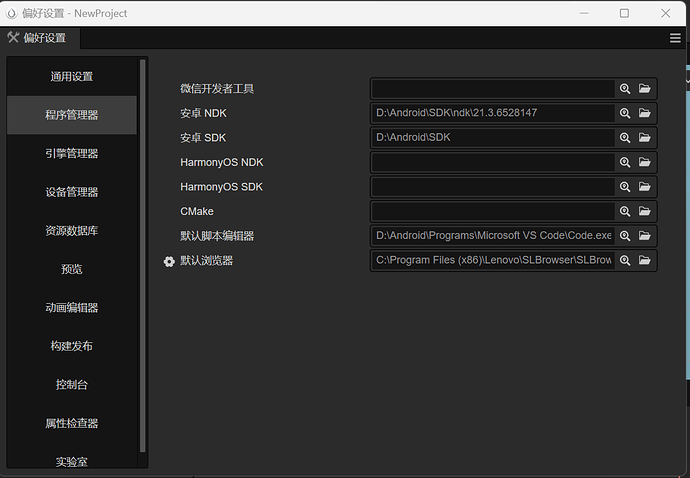The width and height of the screenshot is (690, 478).
Task: Maximize the 偏好设置 window
Action: (x=624, y=13)
